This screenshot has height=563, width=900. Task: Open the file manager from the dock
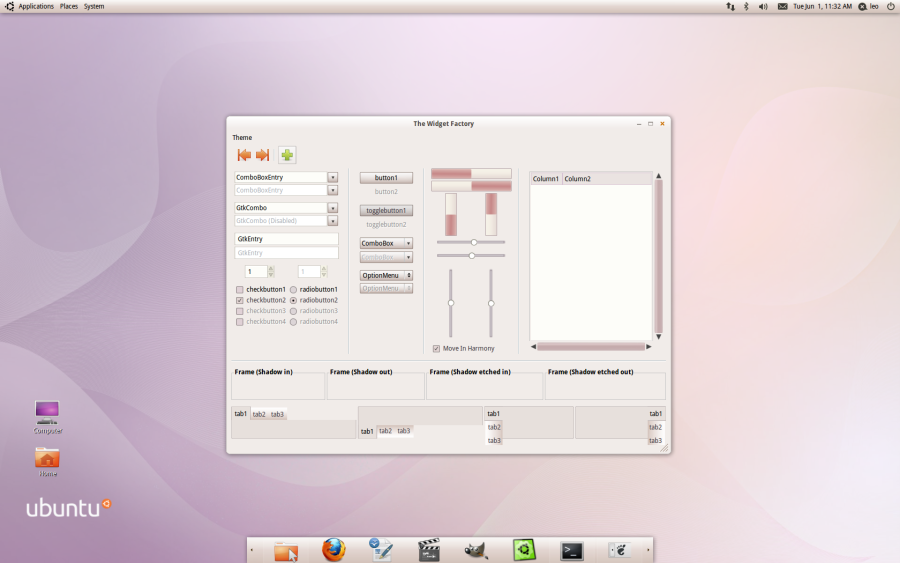(x=286, y=550)
